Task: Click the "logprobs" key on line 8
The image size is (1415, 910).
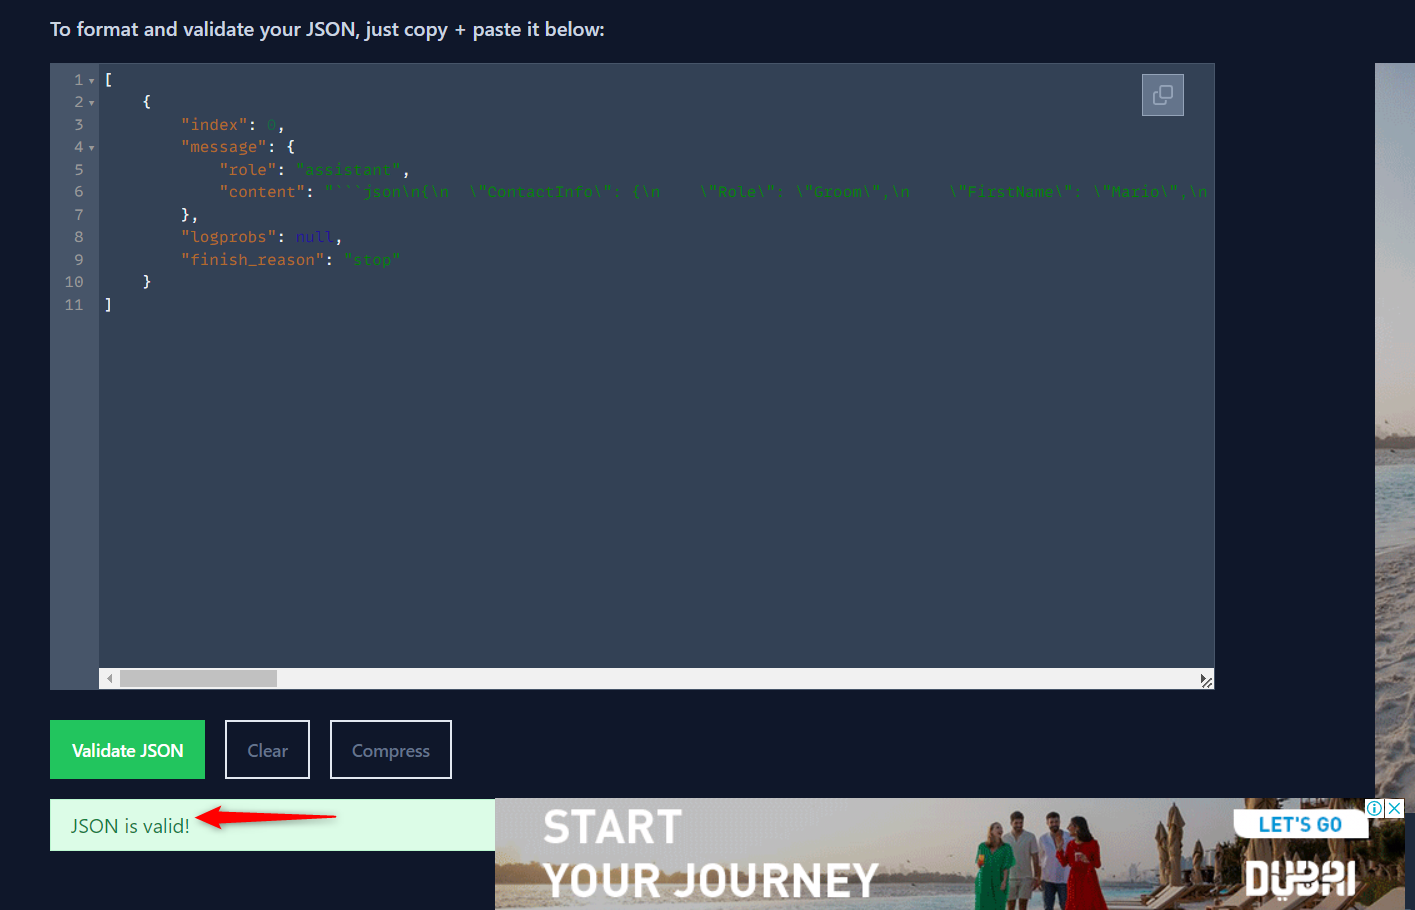Action: coord(229,237)
